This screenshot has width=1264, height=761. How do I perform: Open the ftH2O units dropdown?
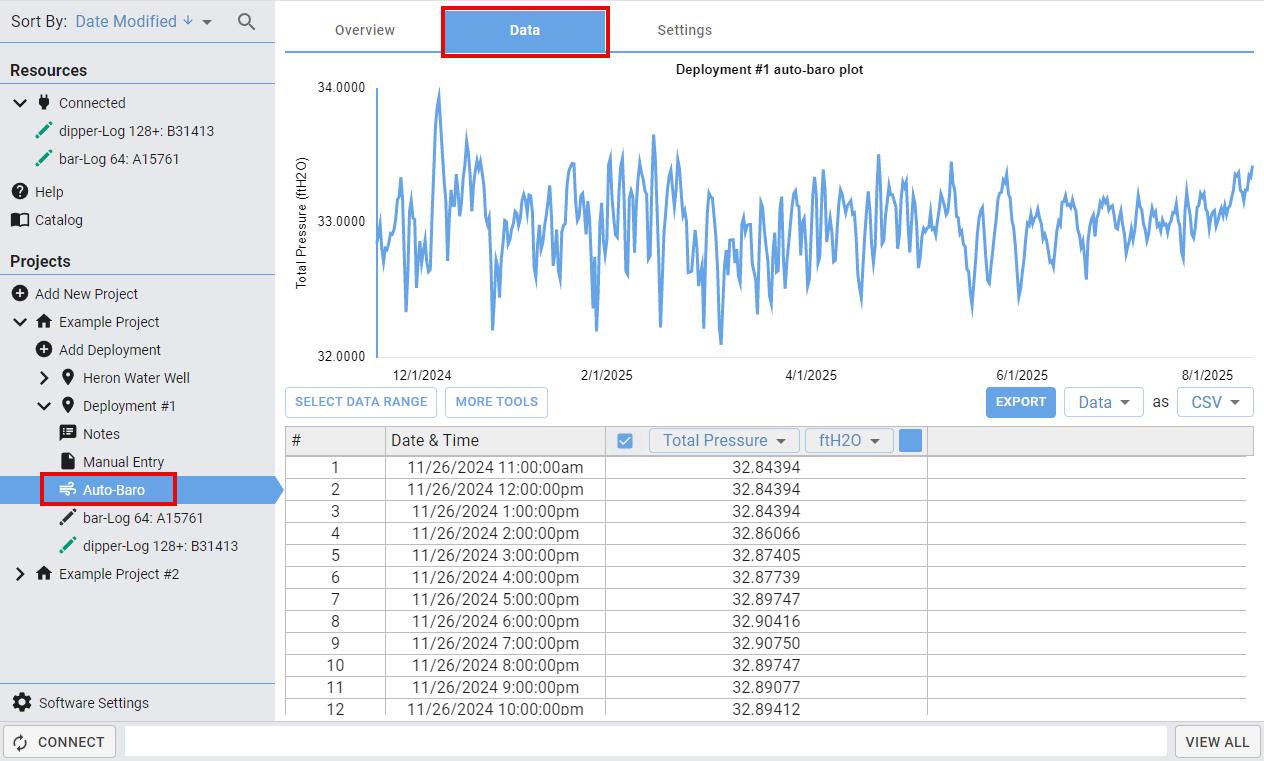tap(849, 441)
